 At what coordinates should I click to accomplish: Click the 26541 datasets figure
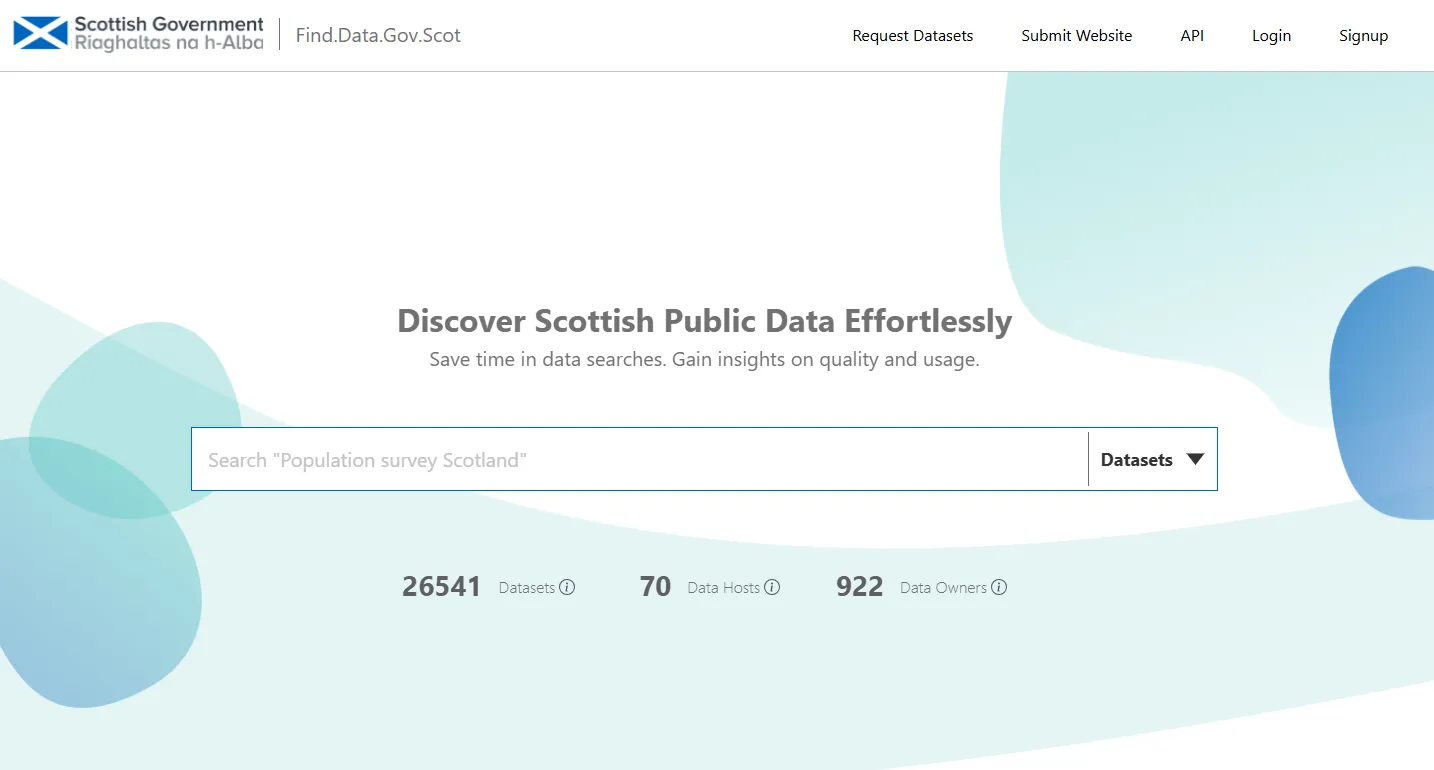pos(441,586)
